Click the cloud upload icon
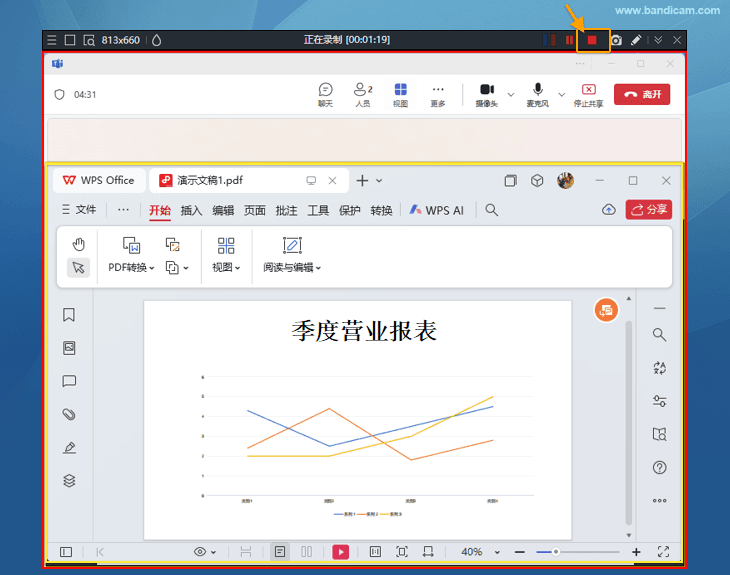The height and width of the screenshot is (575, 730). 608,210
